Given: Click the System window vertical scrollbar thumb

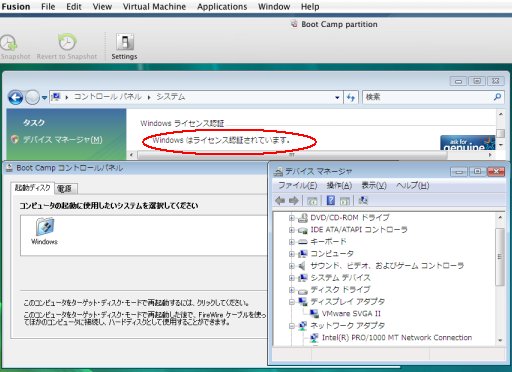Looking at the screenshot, I should coord(500,133).
